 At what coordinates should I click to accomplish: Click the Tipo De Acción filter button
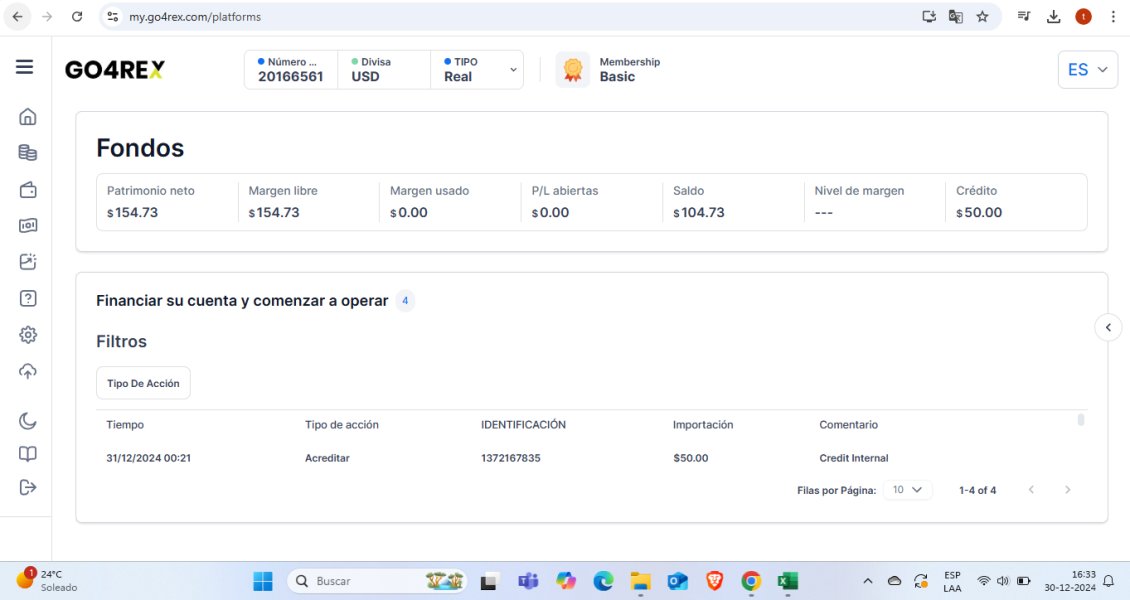(143, 383)
